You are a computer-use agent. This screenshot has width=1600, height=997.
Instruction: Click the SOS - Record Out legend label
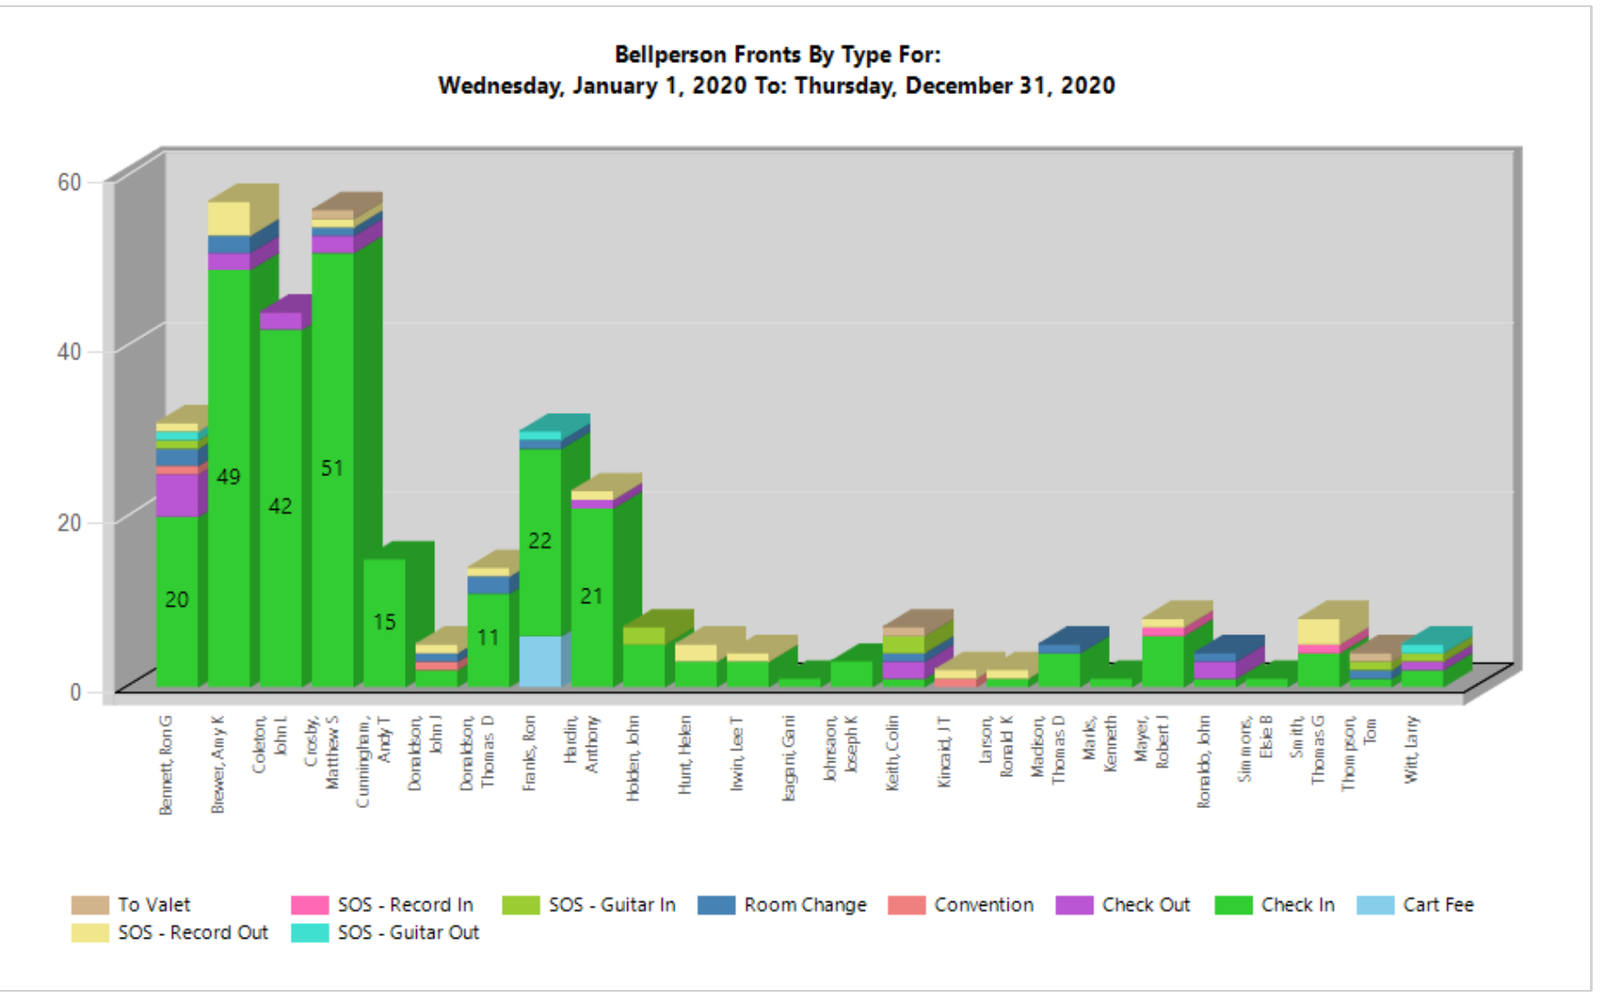point(192,932)
